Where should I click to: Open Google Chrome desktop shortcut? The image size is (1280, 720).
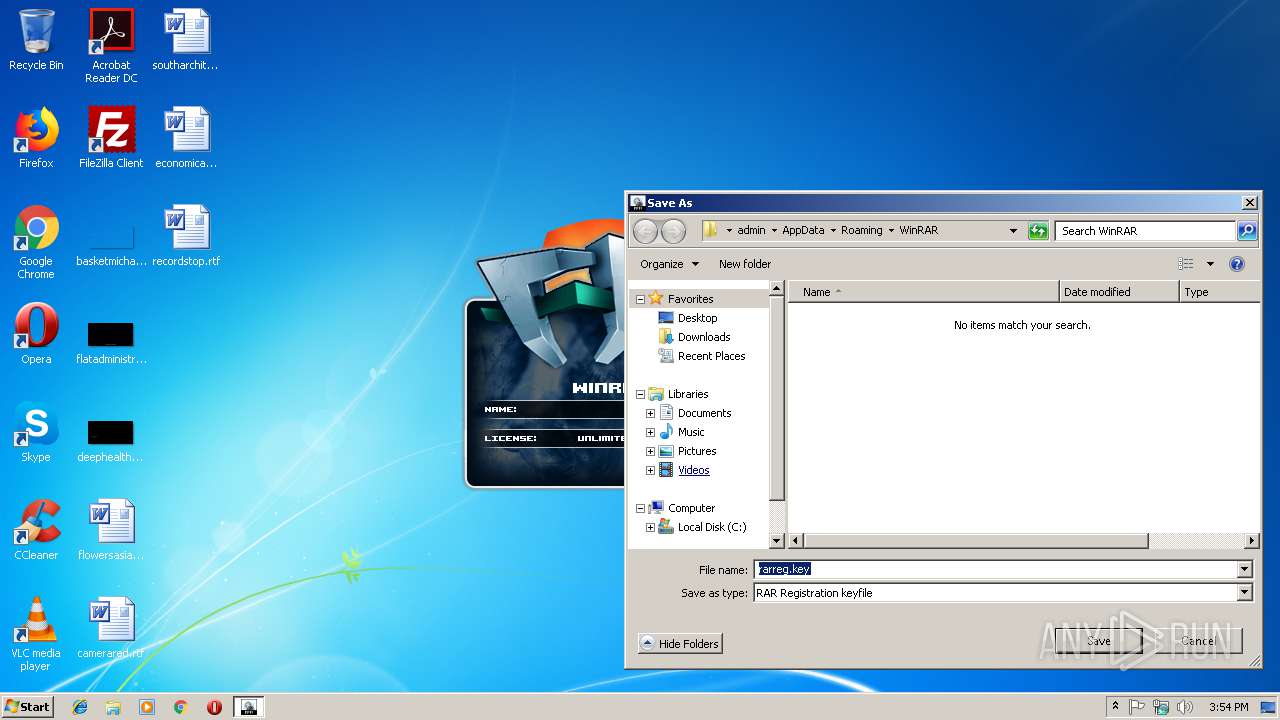click(x=36, y=242)
